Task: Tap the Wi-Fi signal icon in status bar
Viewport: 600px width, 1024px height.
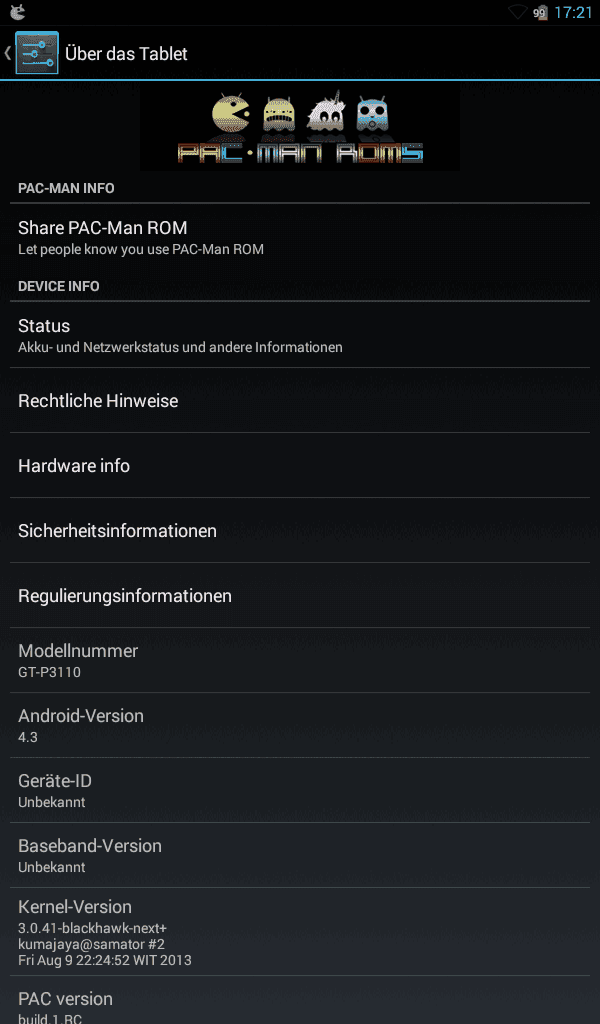Action: (518, 12)
